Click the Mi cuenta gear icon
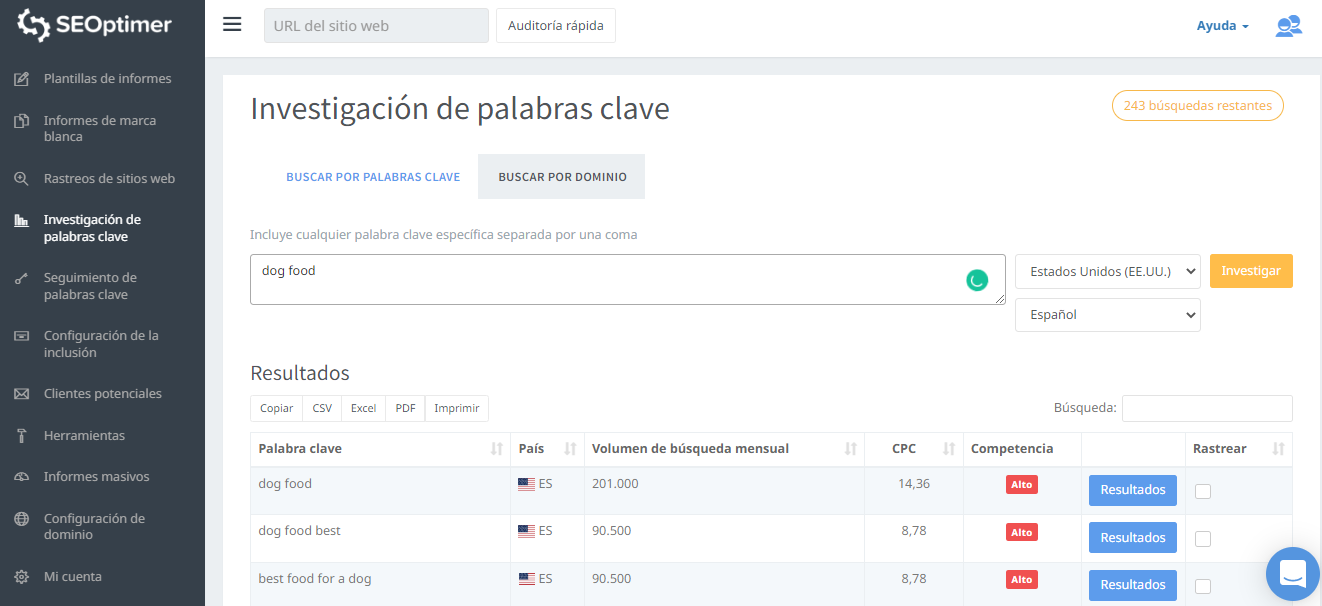The image size is (1322, 606). [x=21, y=577]
